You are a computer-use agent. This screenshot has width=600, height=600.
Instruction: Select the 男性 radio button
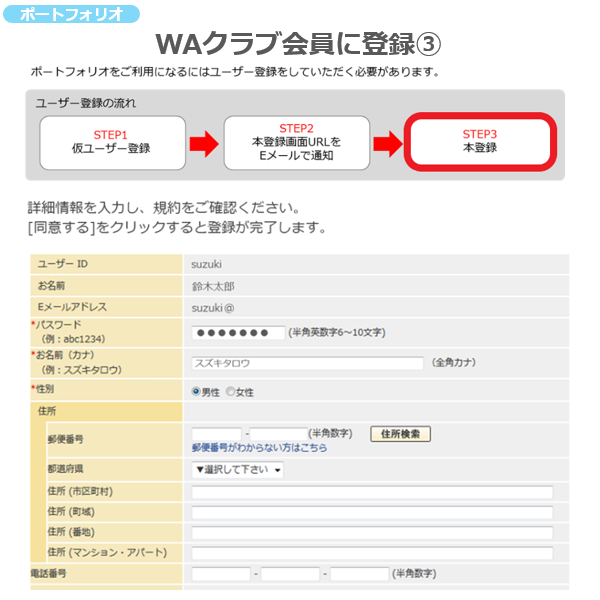(196, 392)
